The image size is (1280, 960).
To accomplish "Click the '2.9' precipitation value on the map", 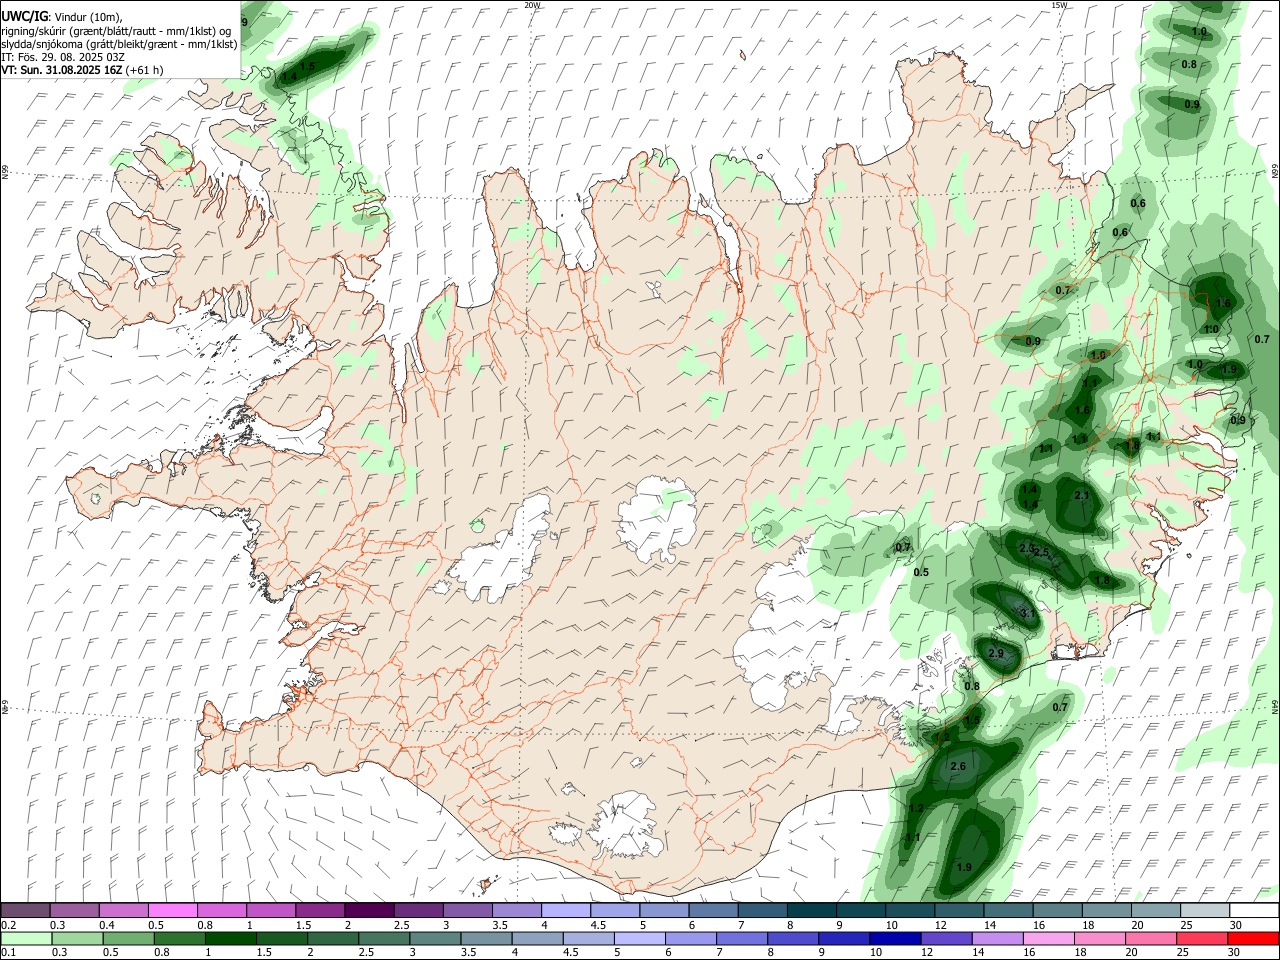I will click(996, 653).
